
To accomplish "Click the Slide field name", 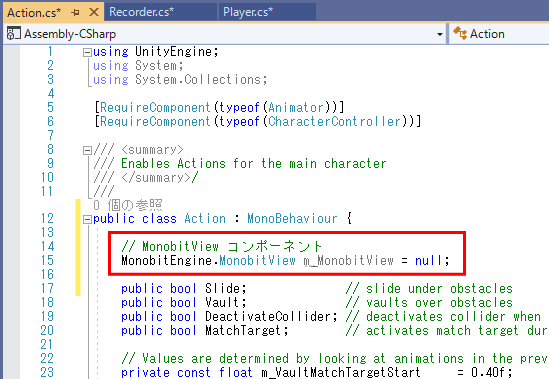I will pos(223,289).
